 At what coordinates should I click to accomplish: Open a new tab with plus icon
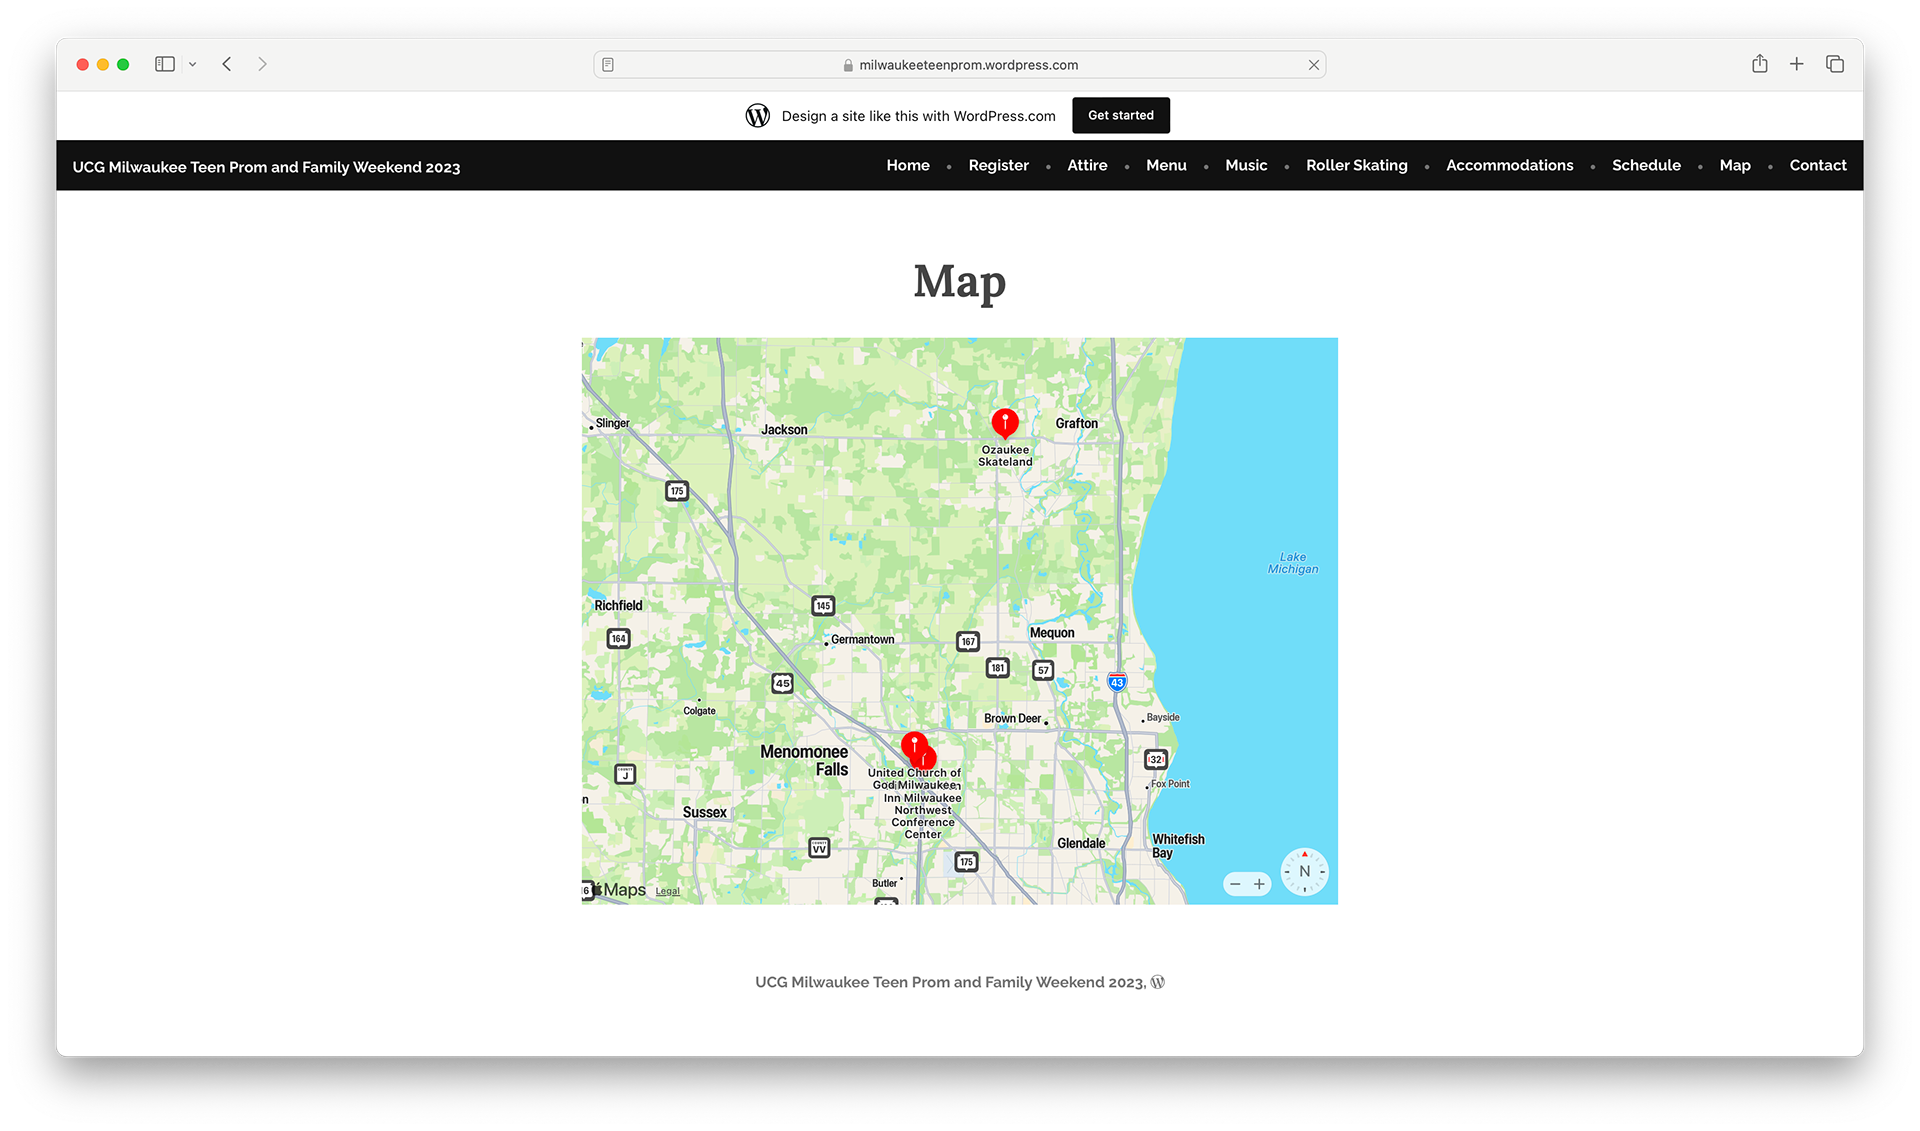[1796, 64]
